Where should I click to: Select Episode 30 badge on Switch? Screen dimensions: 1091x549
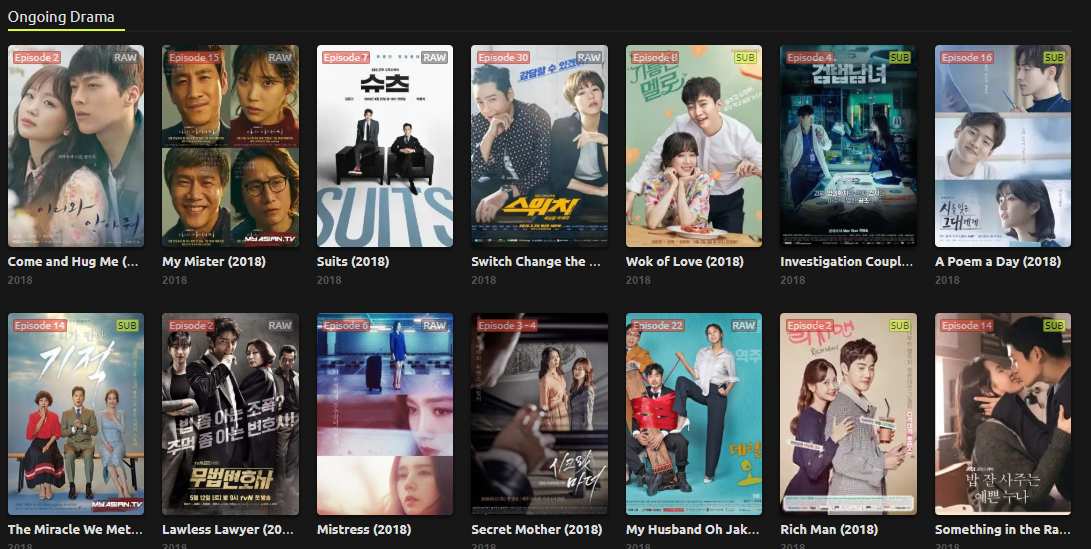click(503, 58)
